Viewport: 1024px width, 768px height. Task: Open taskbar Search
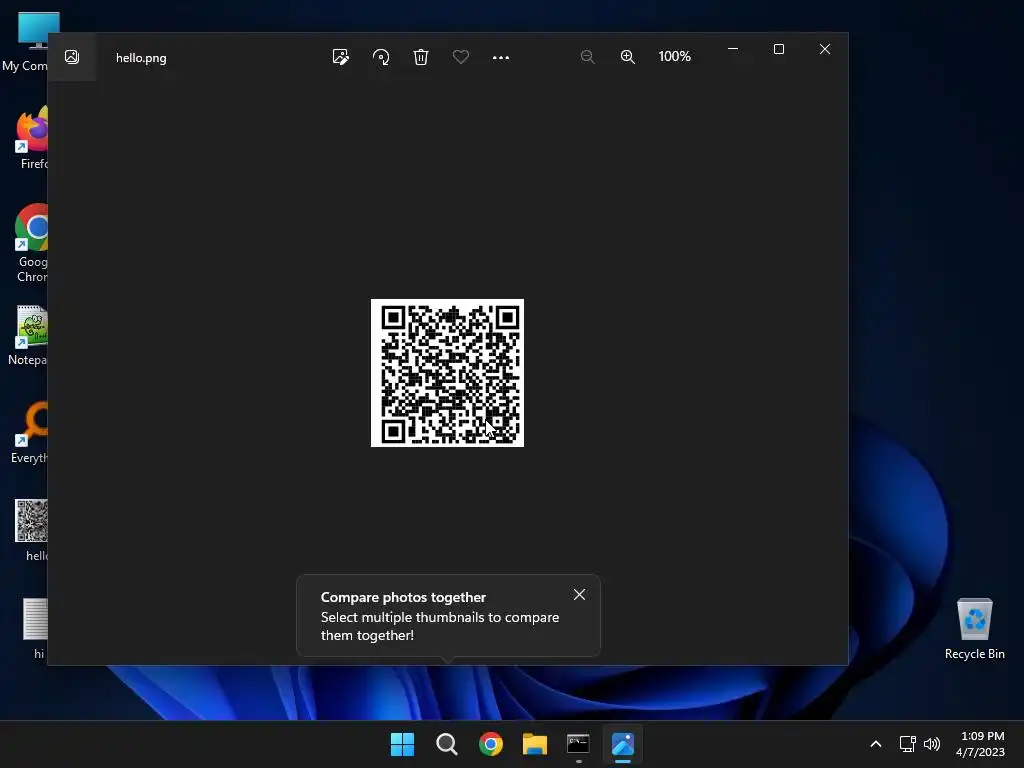click(x=447, y=744)
